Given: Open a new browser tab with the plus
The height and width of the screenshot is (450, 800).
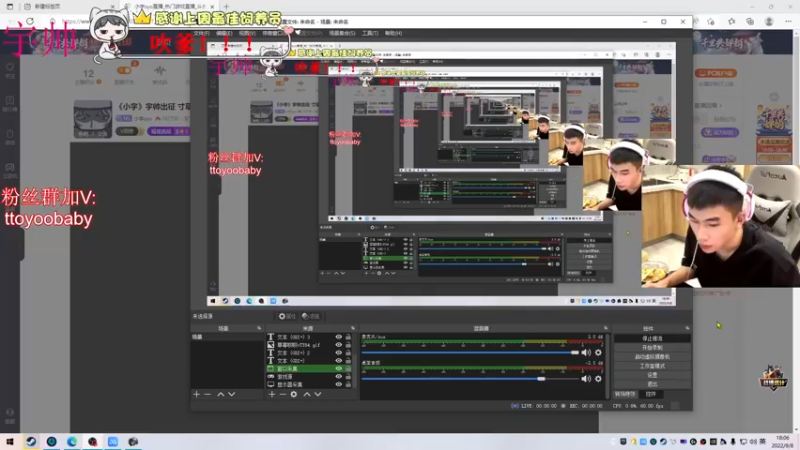Looking at the screenshot, I should [x=226, y=7].
